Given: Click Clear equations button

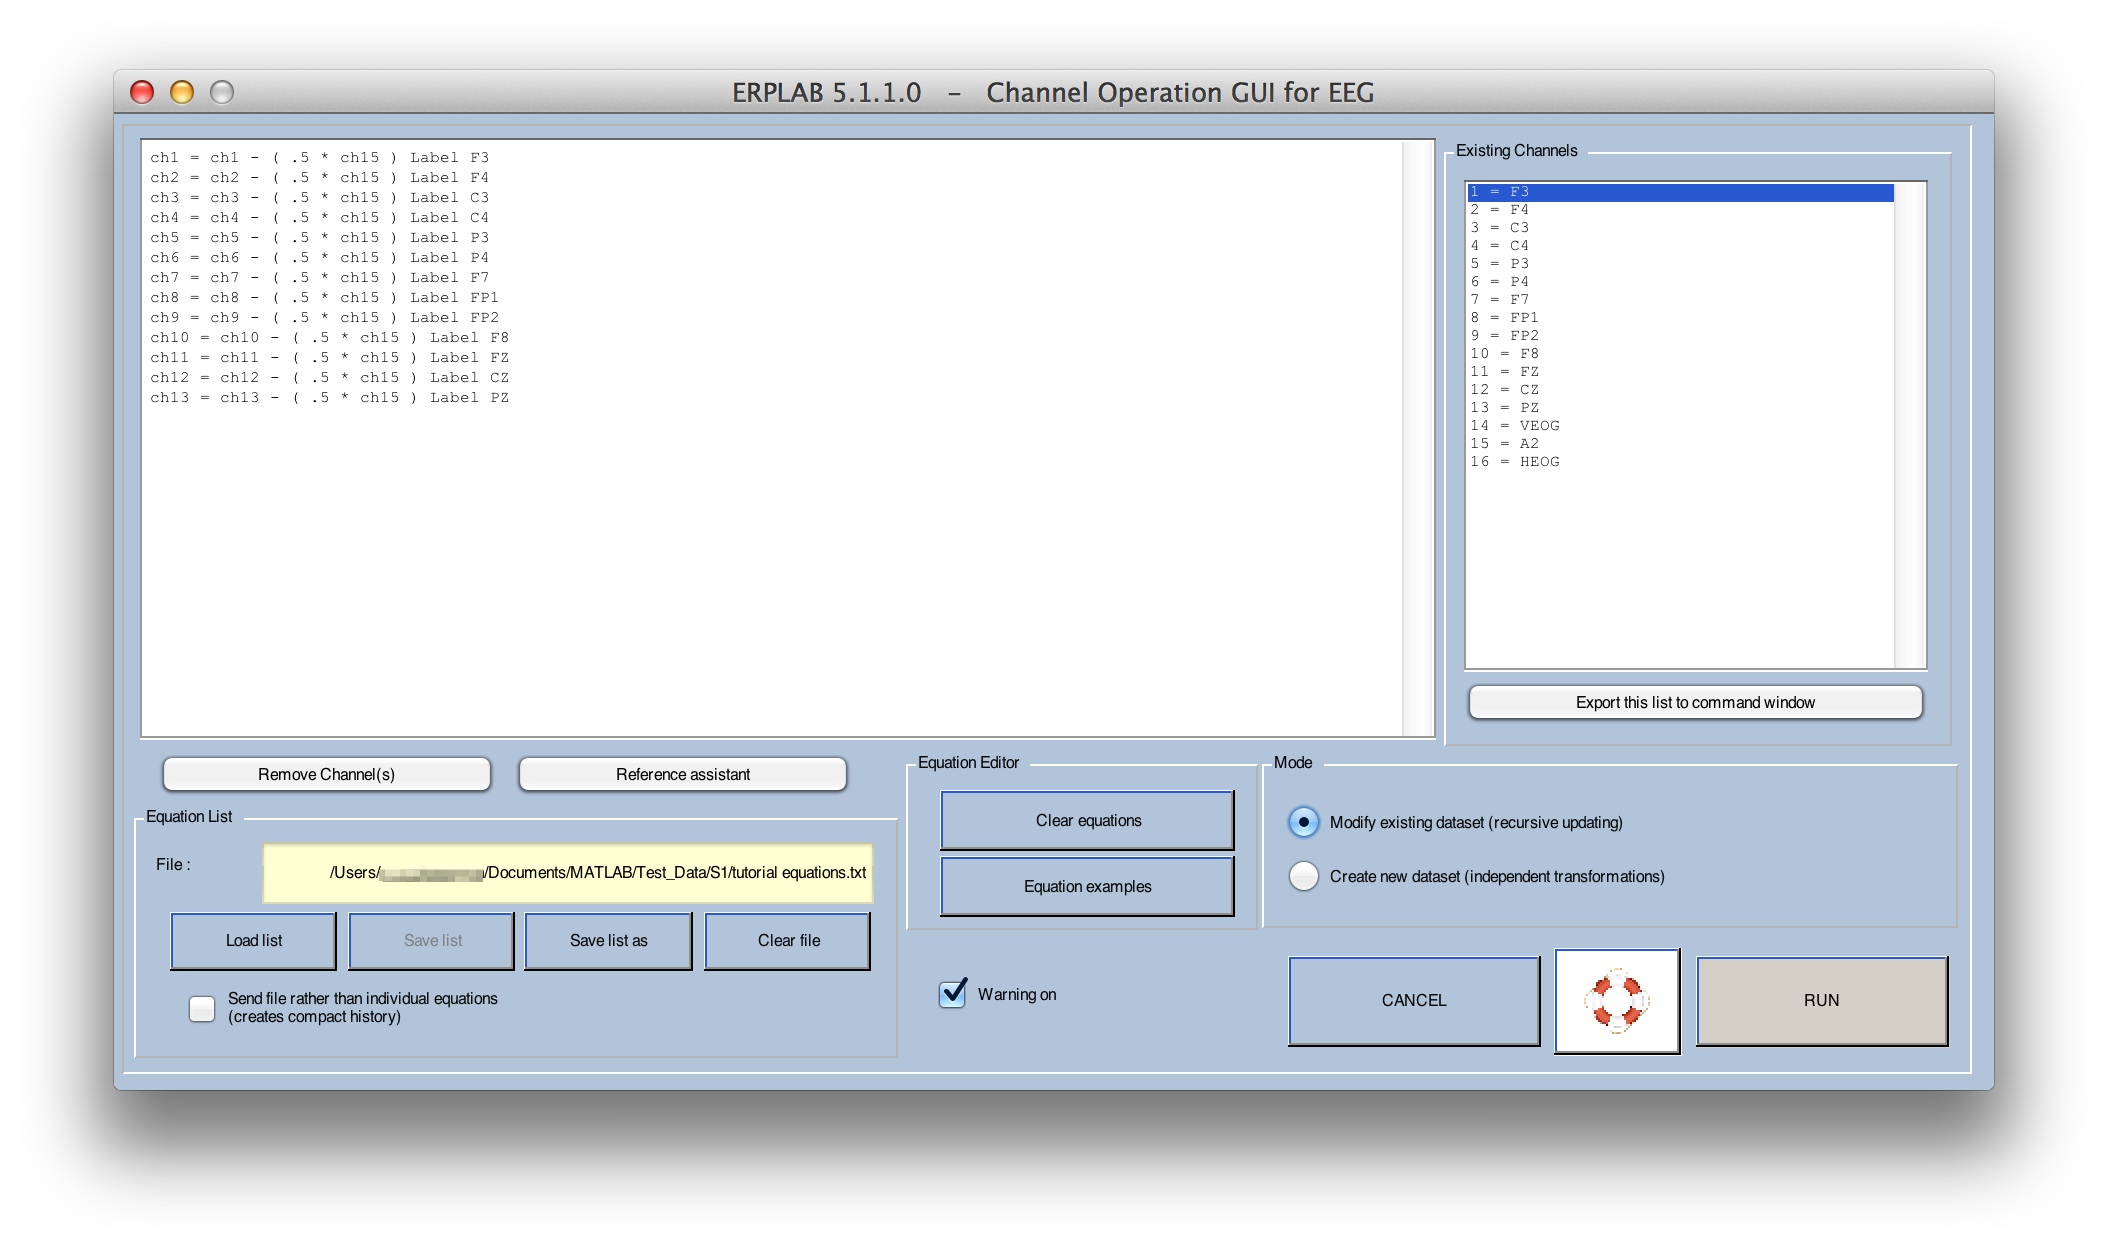Looking at the screenshot, I should coord(1088,820).
